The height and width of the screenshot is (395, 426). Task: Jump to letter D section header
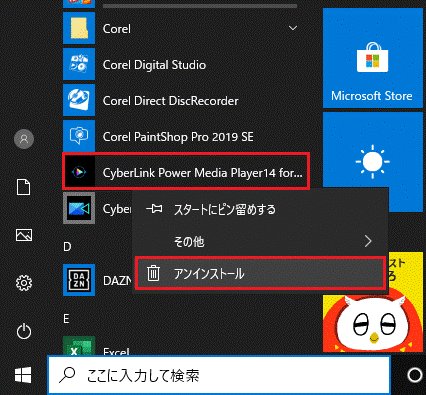[67, 247]
